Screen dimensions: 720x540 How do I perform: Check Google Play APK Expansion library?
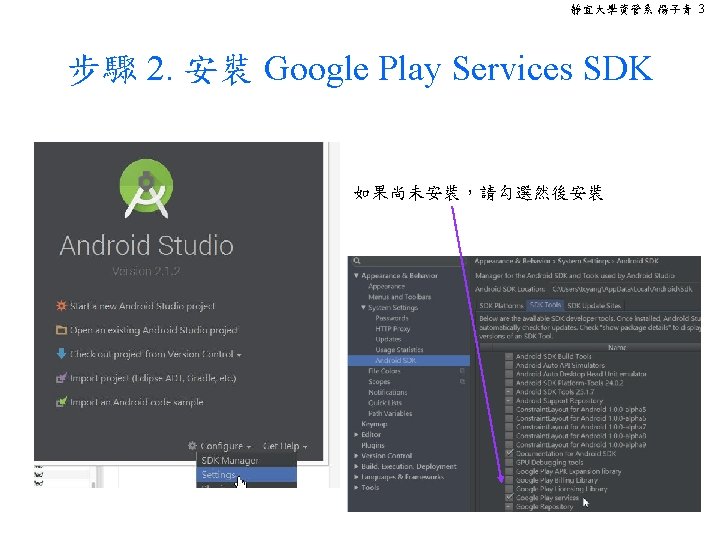(x=509, y=471)
